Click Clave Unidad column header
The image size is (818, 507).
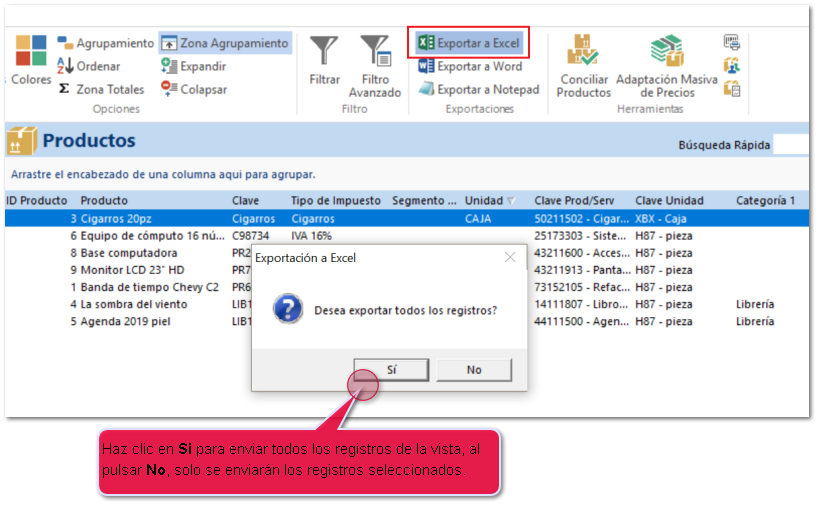(669, 200)
